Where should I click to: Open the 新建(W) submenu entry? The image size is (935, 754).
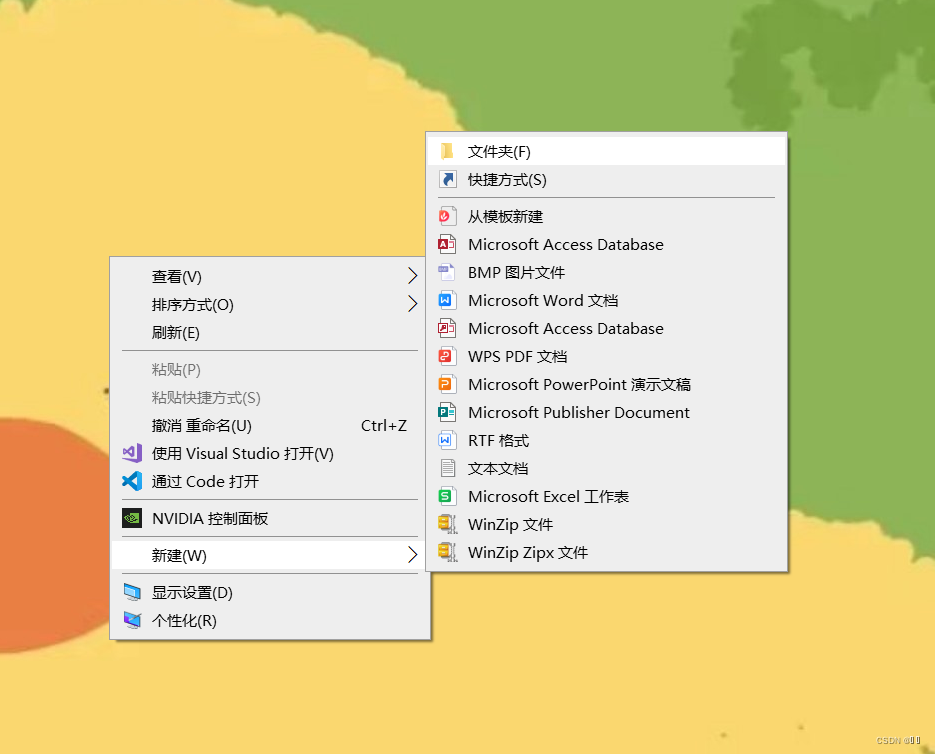(x=270, y=555)
